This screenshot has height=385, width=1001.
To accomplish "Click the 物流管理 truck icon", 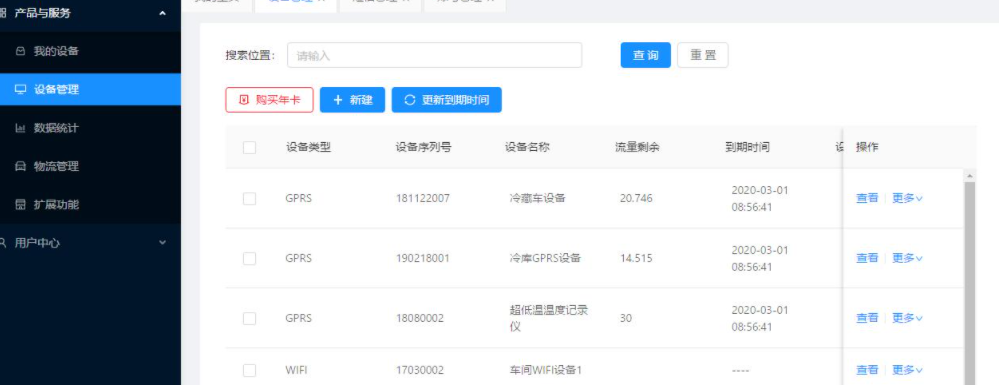I will pyautogui.click(x=20, y=167).
